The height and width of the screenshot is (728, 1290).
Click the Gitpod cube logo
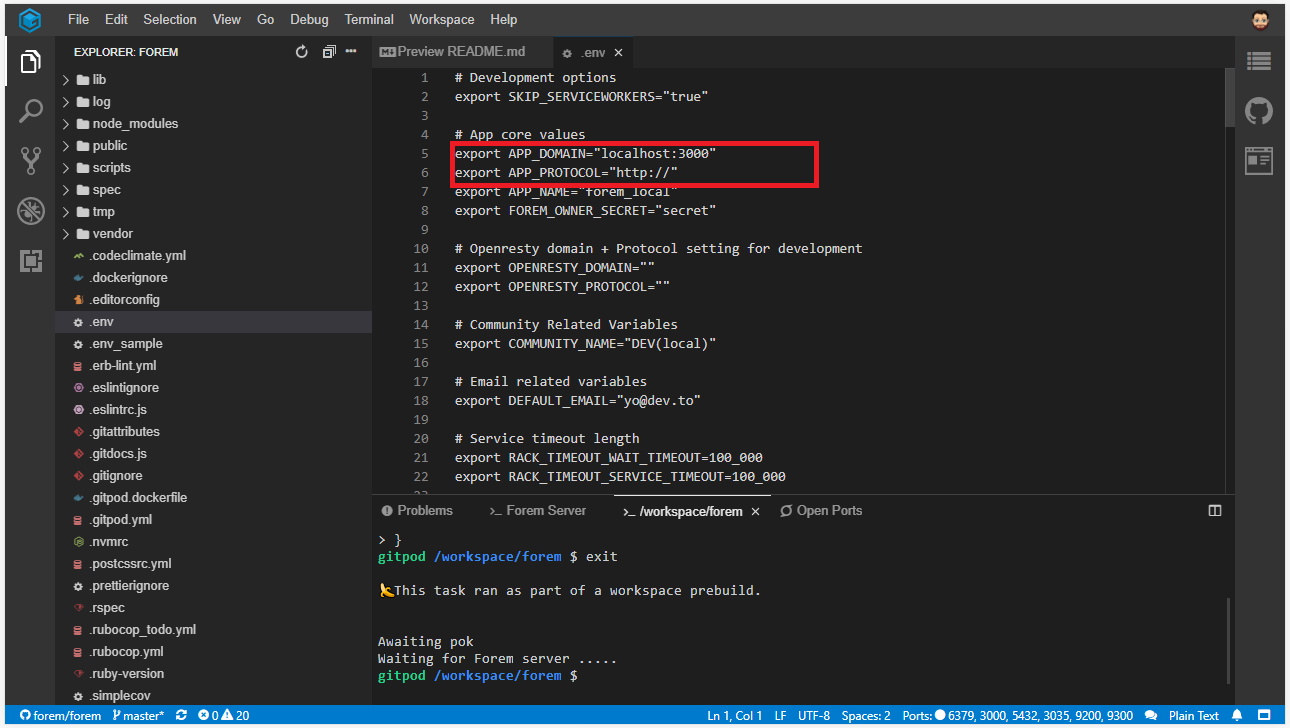coord(30,19)
